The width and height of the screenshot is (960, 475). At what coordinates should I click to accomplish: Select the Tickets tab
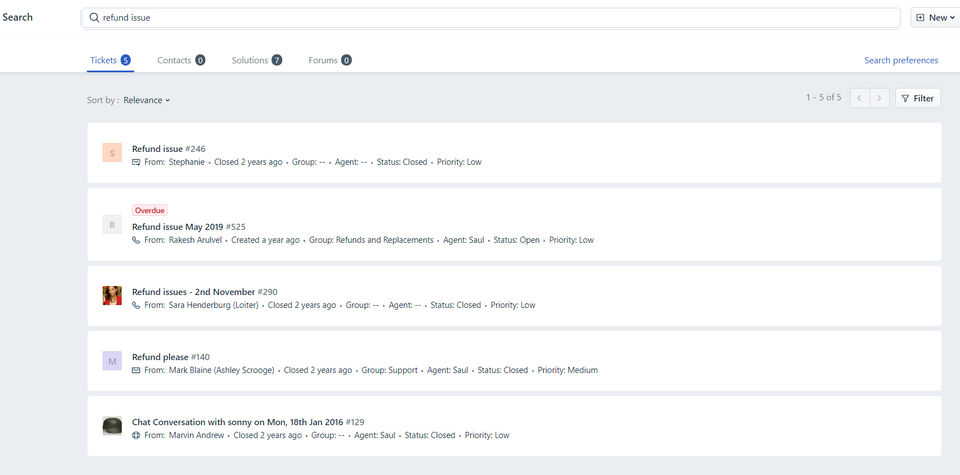coord(110,60)
